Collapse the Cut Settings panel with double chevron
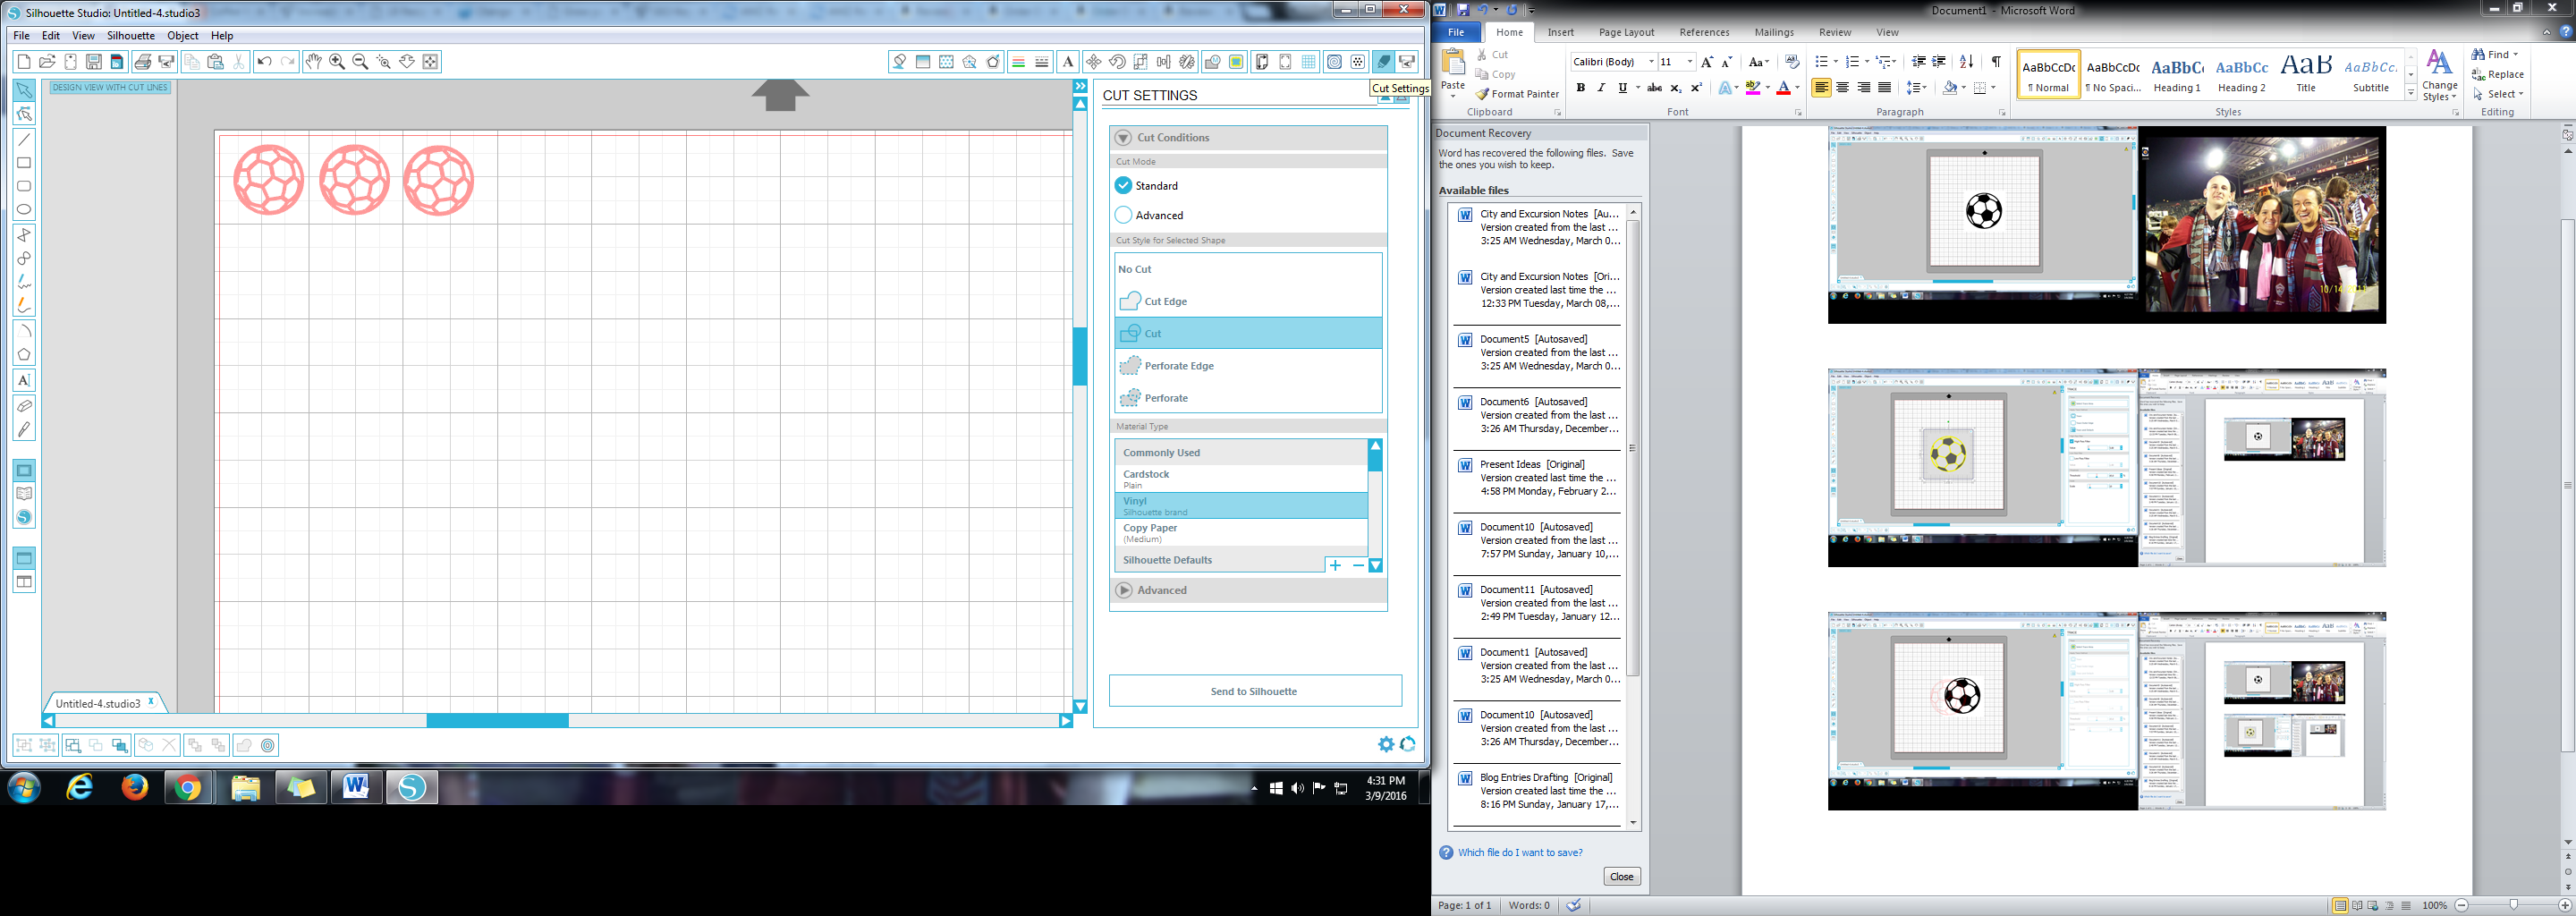The width and height of the screenshot is (2576, 916). [x=1080, y=87]
